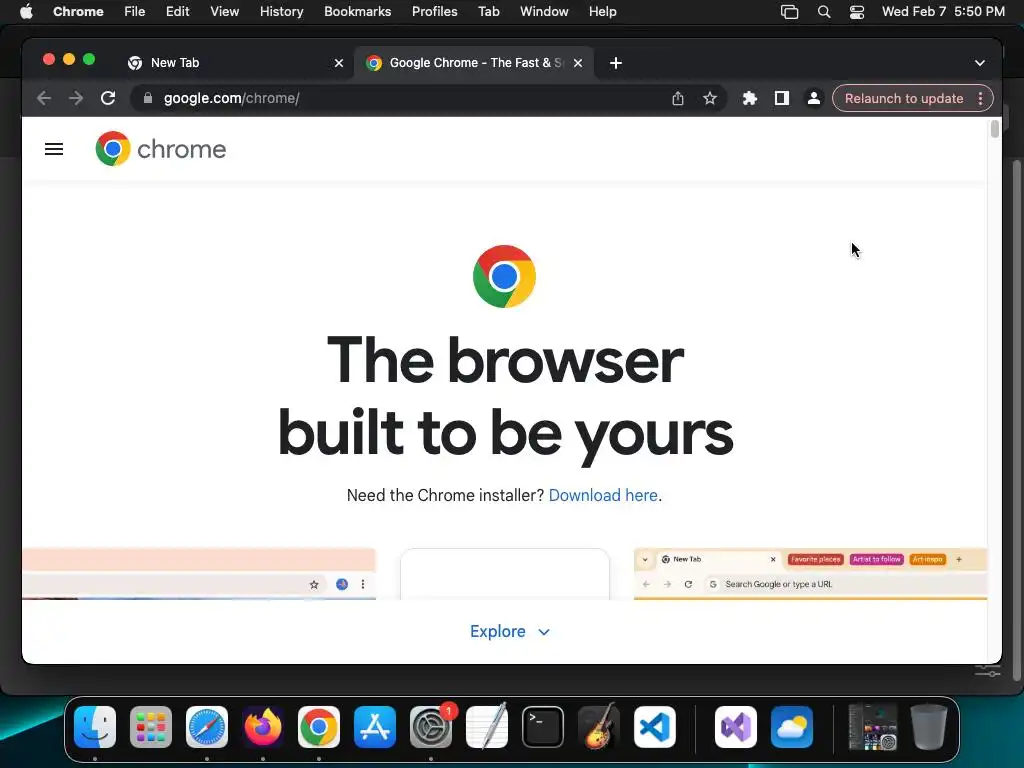This screenshot has height=768, width=1024.
Task: Open System Settings from the Dock
Action: pyautogui.click(x=431, y=727)
